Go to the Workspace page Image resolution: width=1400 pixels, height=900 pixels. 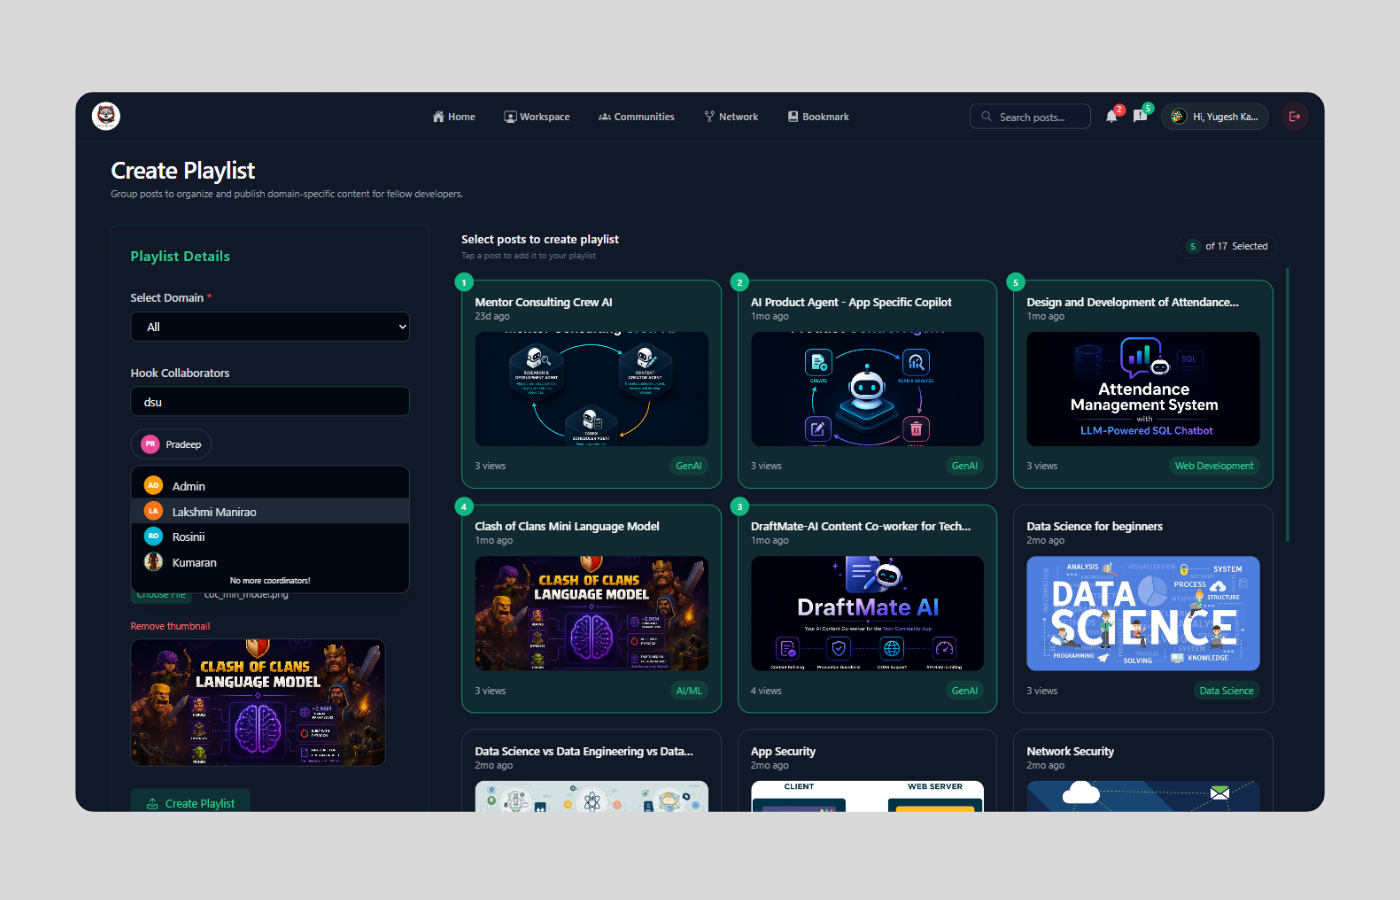pos(537,117)
